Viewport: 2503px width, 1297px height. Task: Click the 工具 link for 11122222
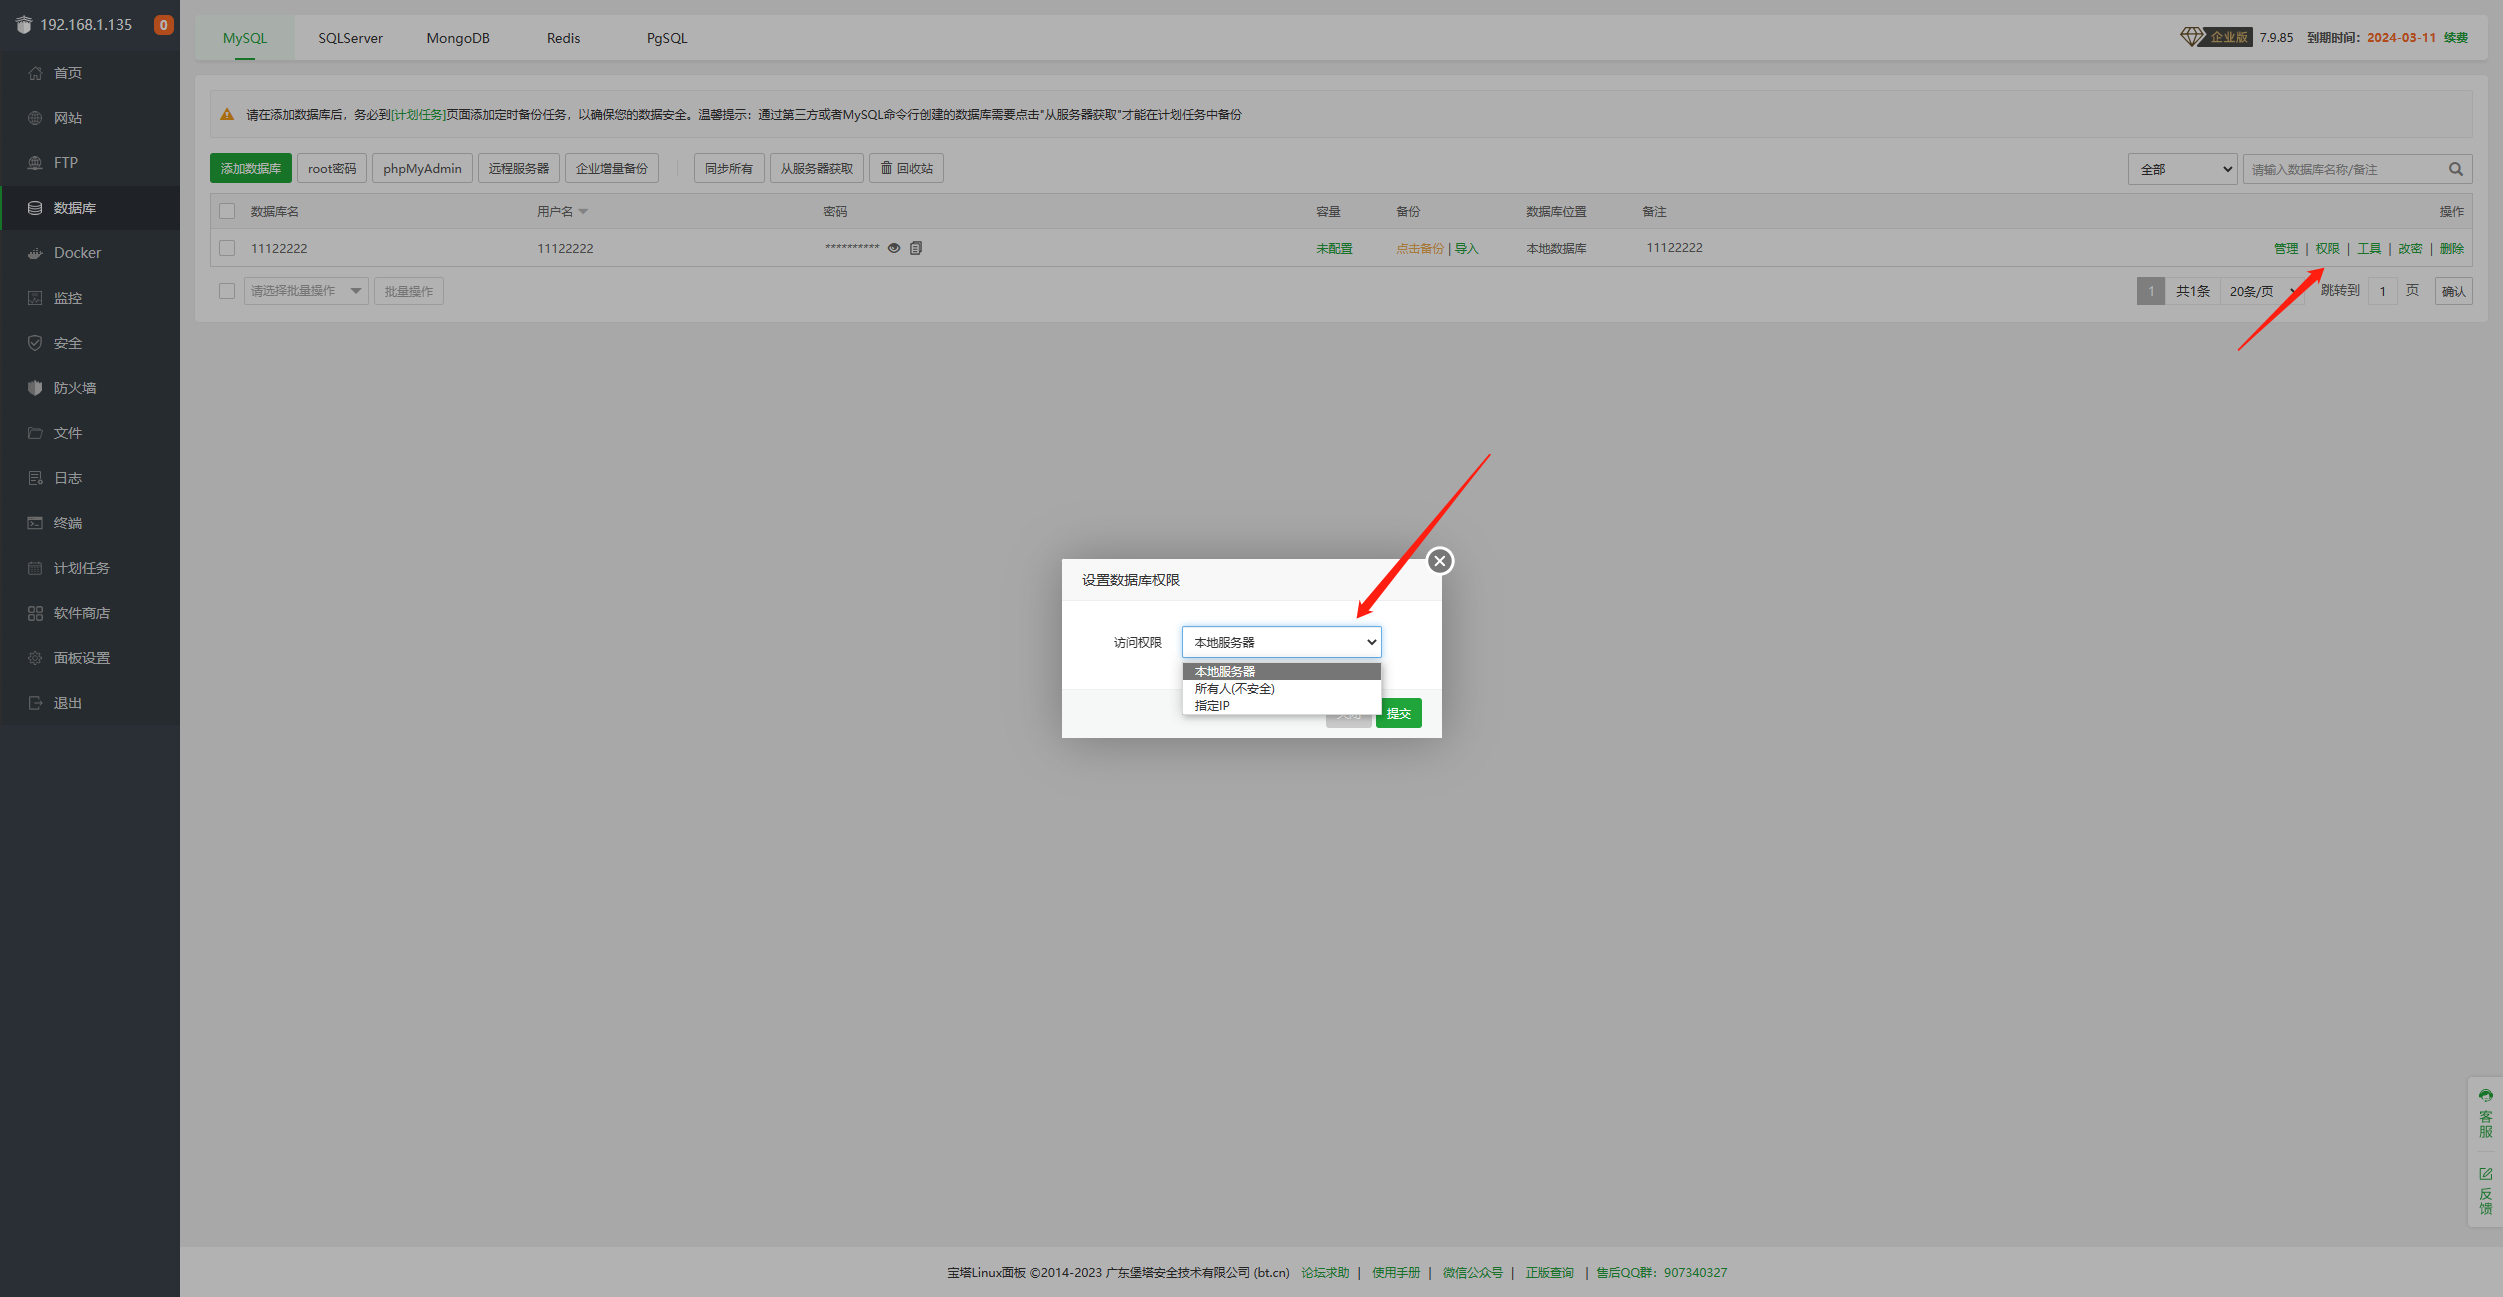2369,248
